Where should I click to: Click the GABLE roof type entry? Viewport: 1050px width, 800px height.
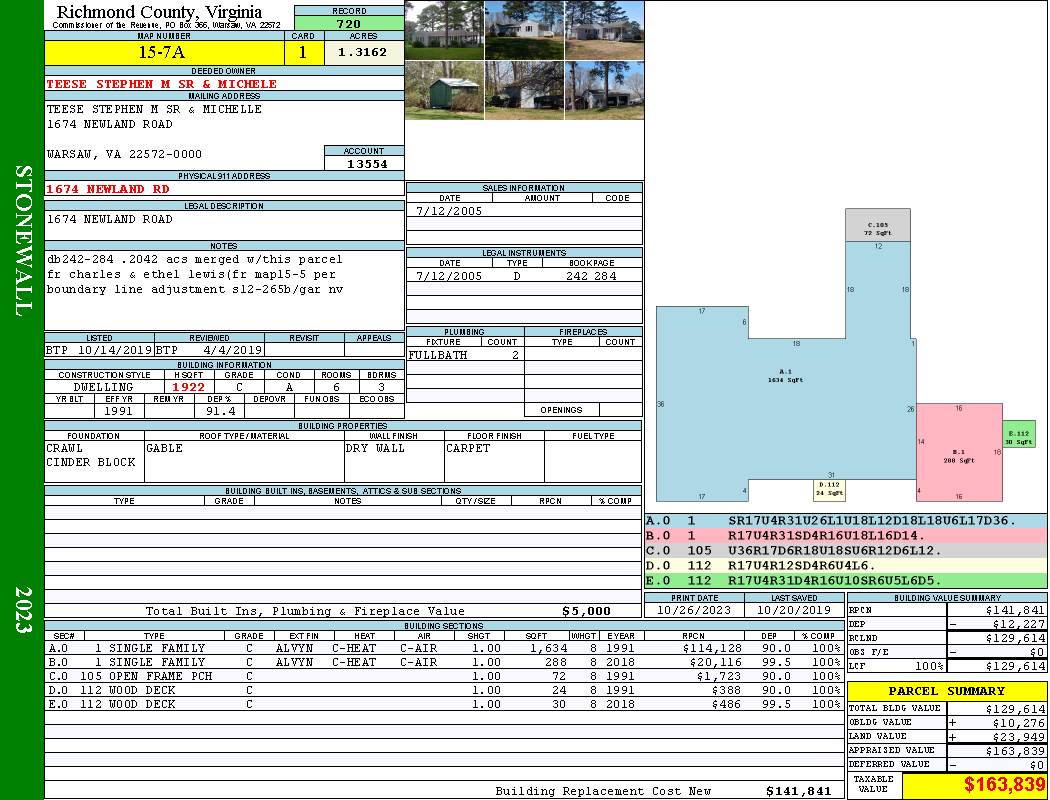(x=164, y=448)
